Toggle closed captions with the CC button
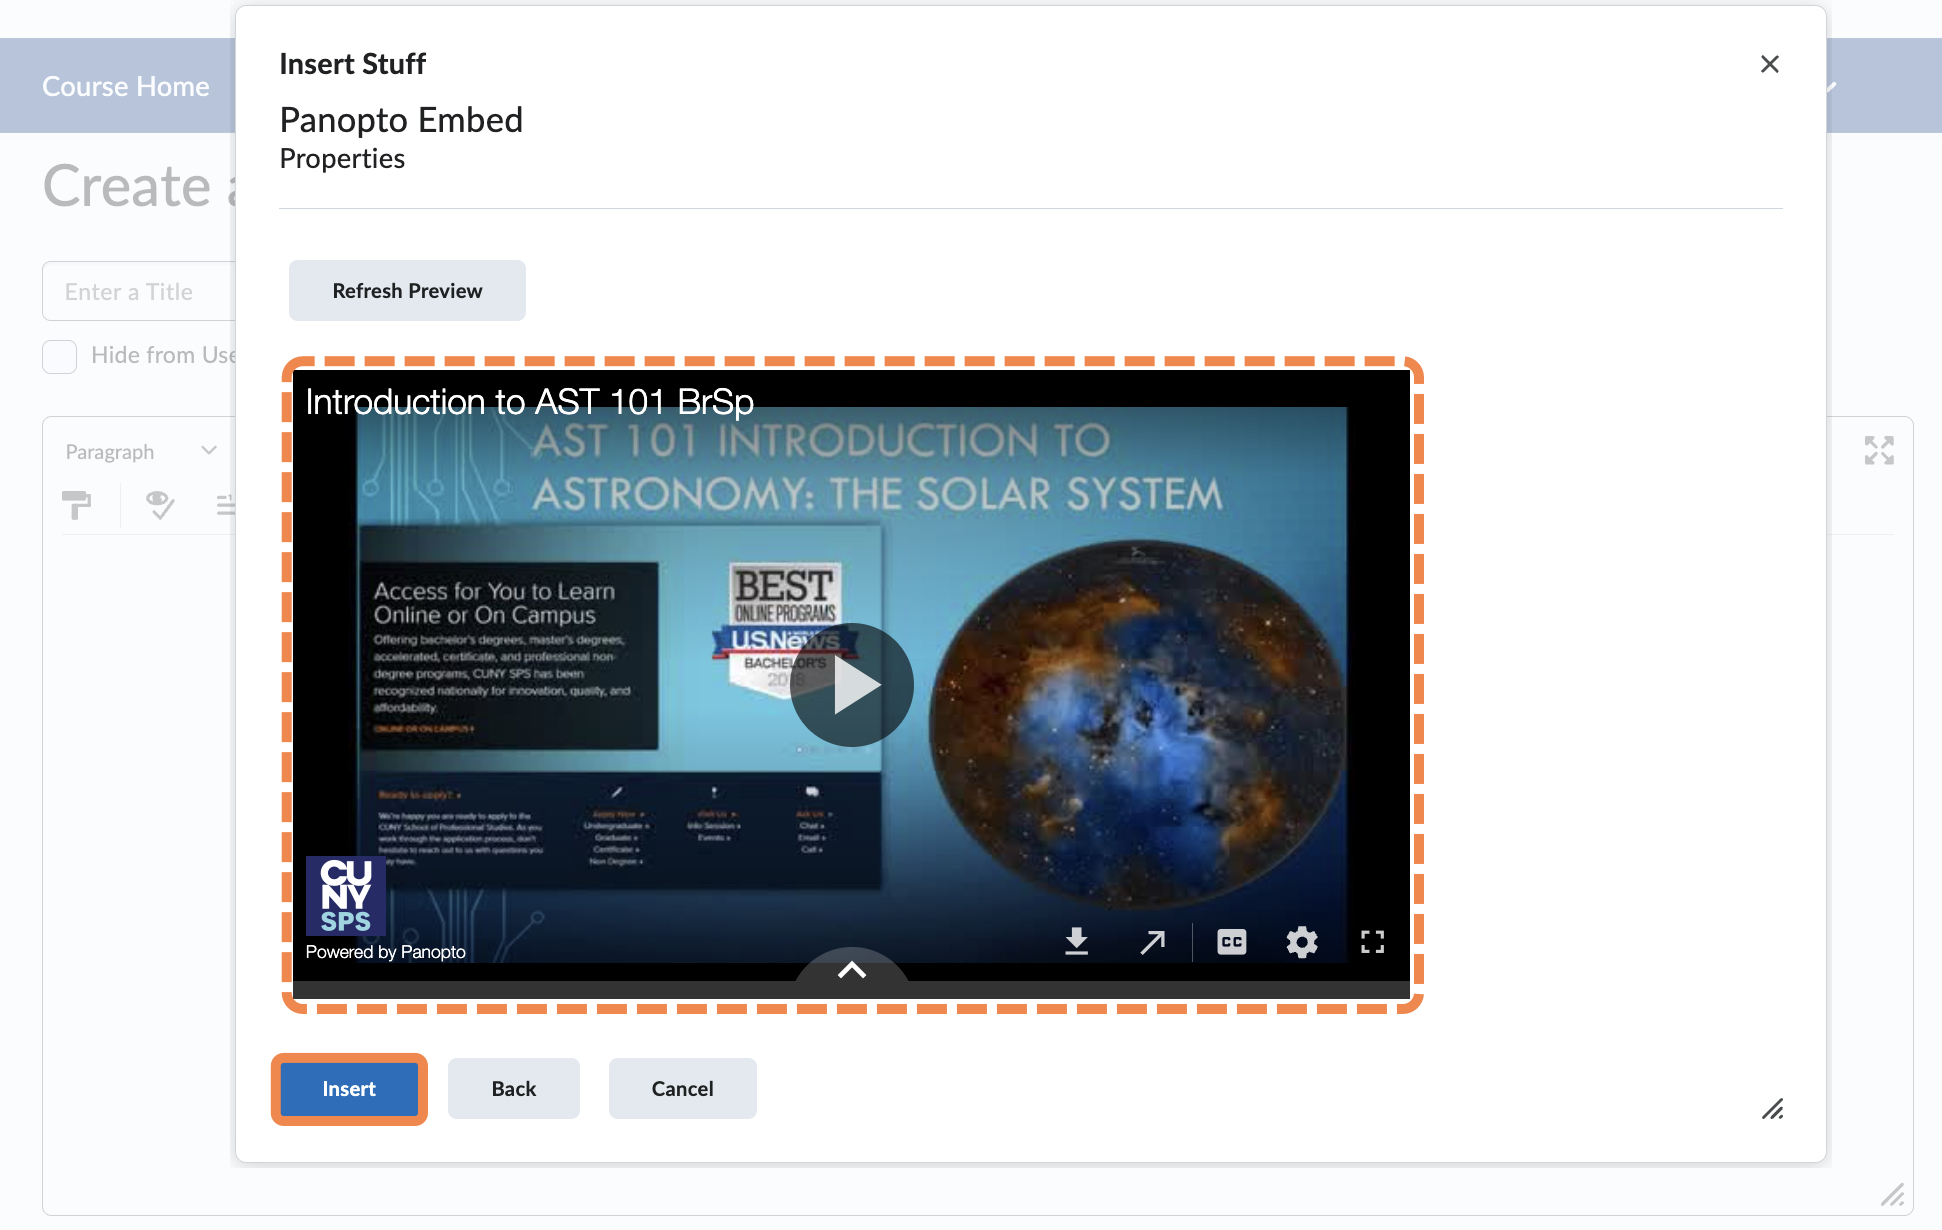 coord(1231,941)
